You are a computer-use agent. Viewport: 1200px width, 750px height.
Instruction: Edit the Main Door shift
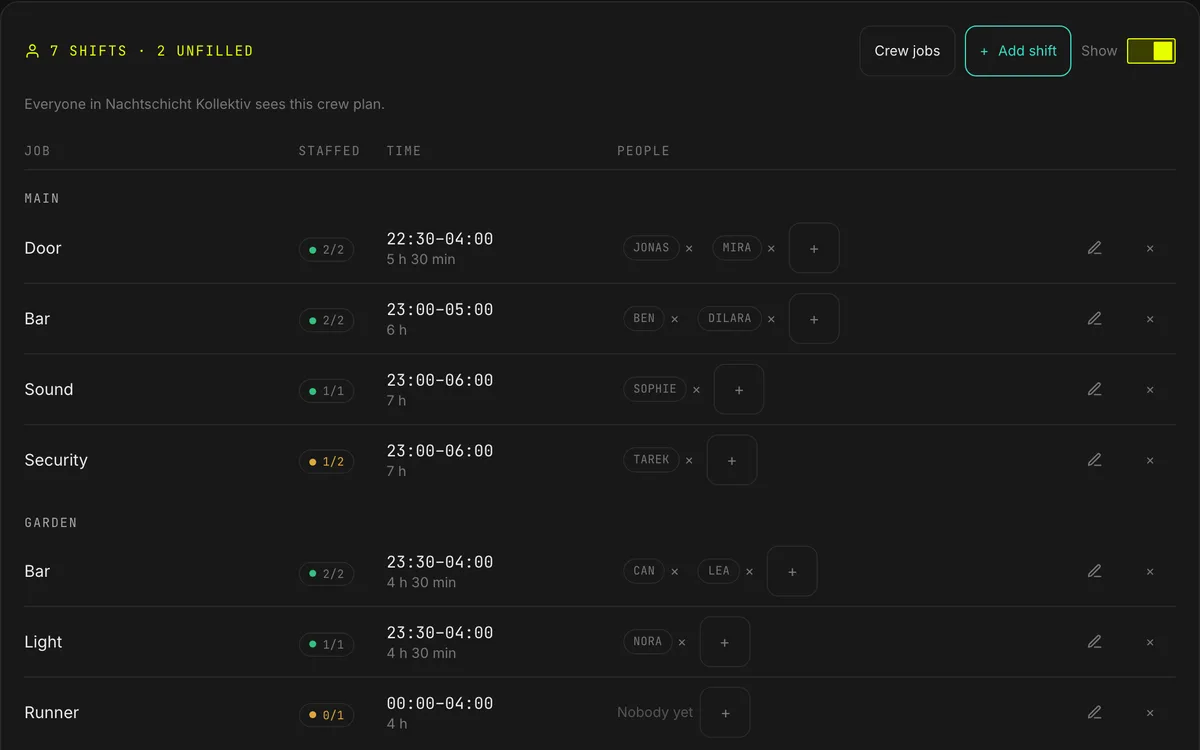coord(1094,248)
